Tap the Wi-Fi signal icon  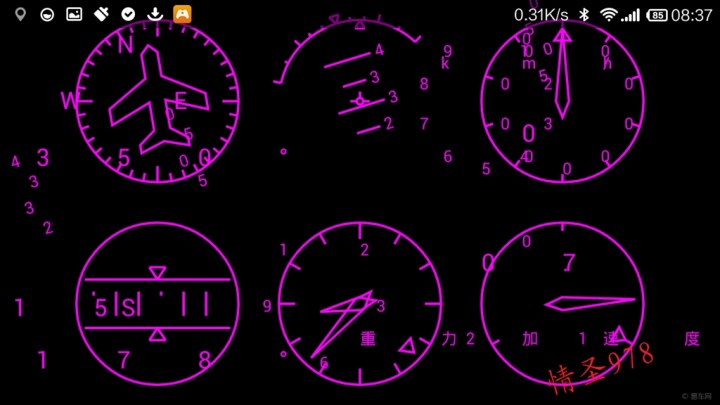click(x=607, y=14)
